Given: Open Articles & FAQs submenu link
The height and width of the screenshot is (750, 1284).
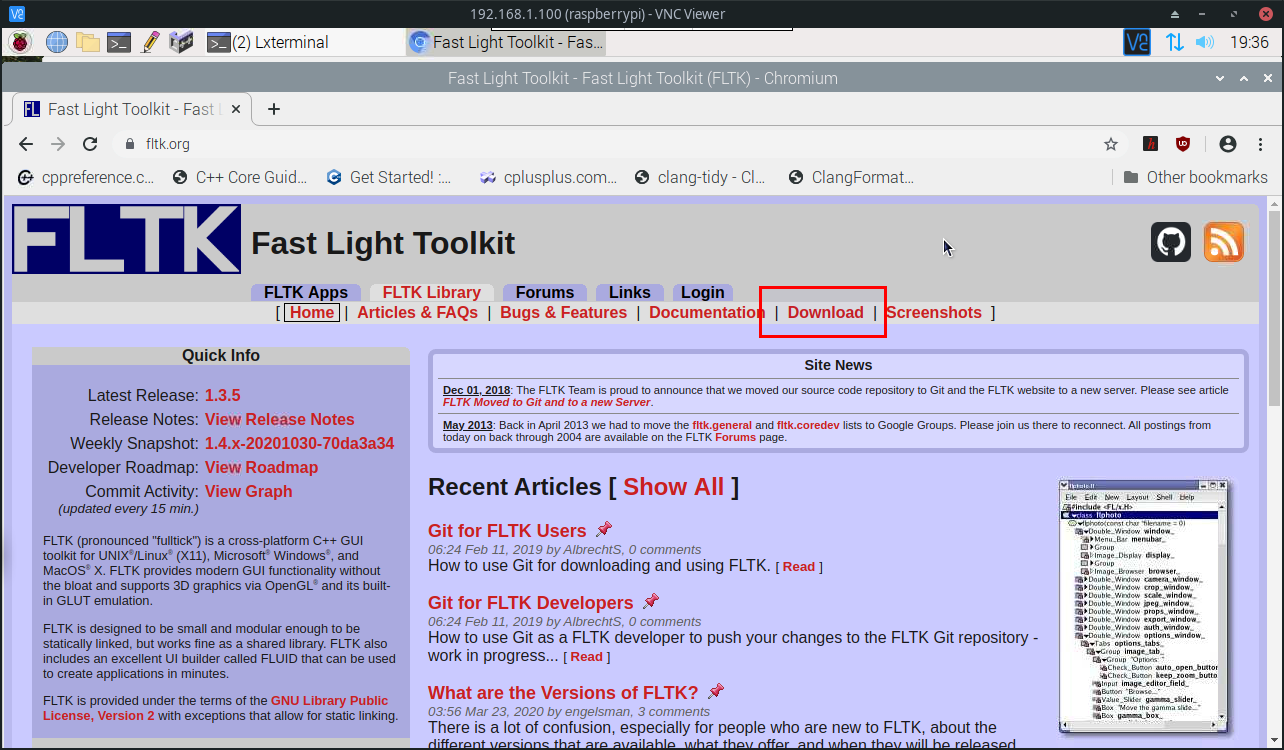Looking at the screenshot, I should (417, 312).
